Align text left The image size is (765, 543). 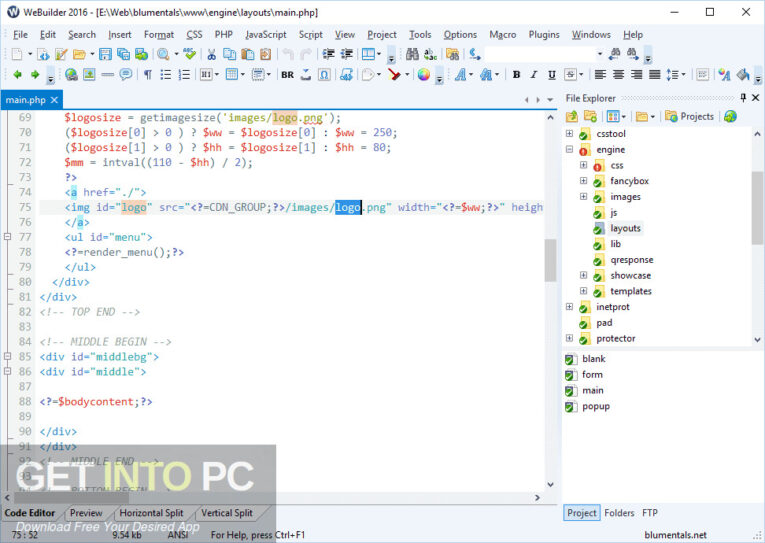pos(600,75)
